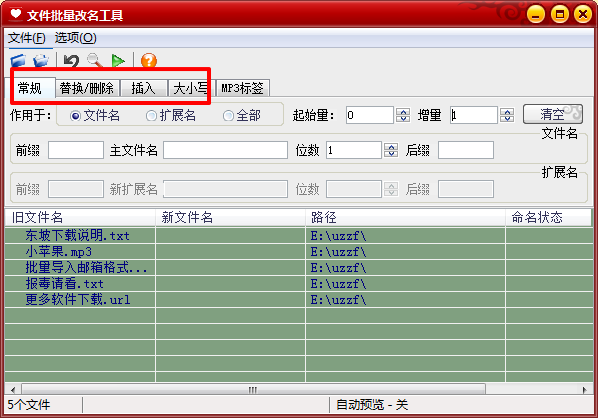598x418 pixels.
Task: Click the undo arrow toolbar icon
Action: tap(71, 61)
